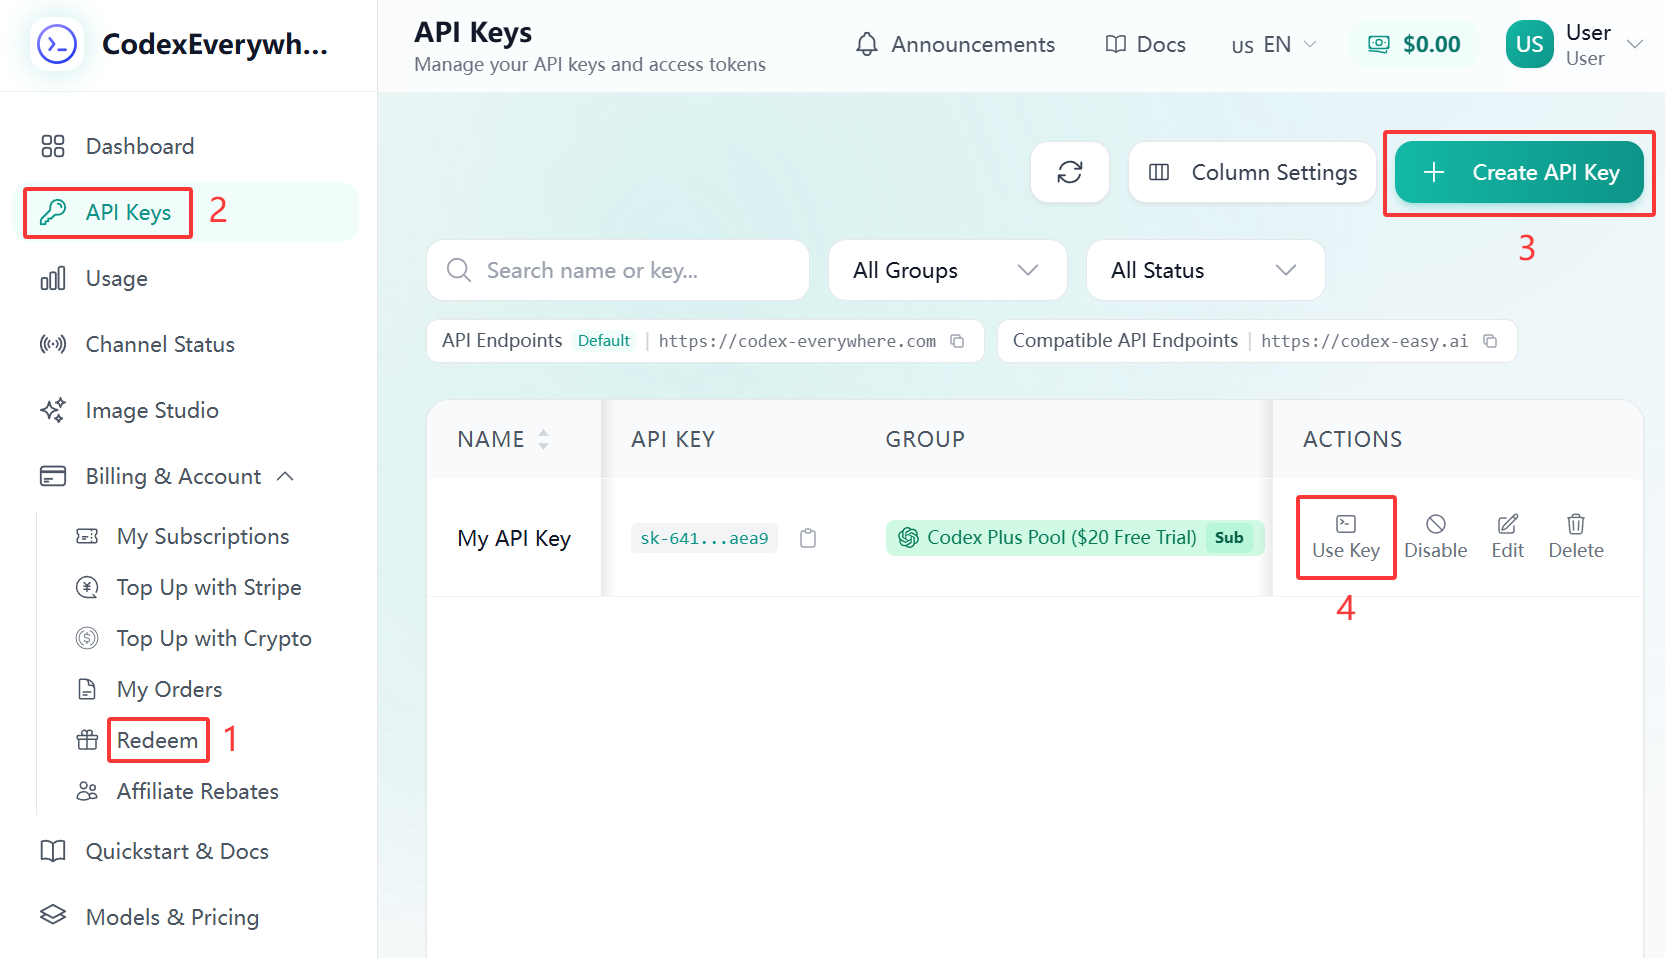
Task: Click the Codex Plus Pool group tag
Action: pos(1075,538)
